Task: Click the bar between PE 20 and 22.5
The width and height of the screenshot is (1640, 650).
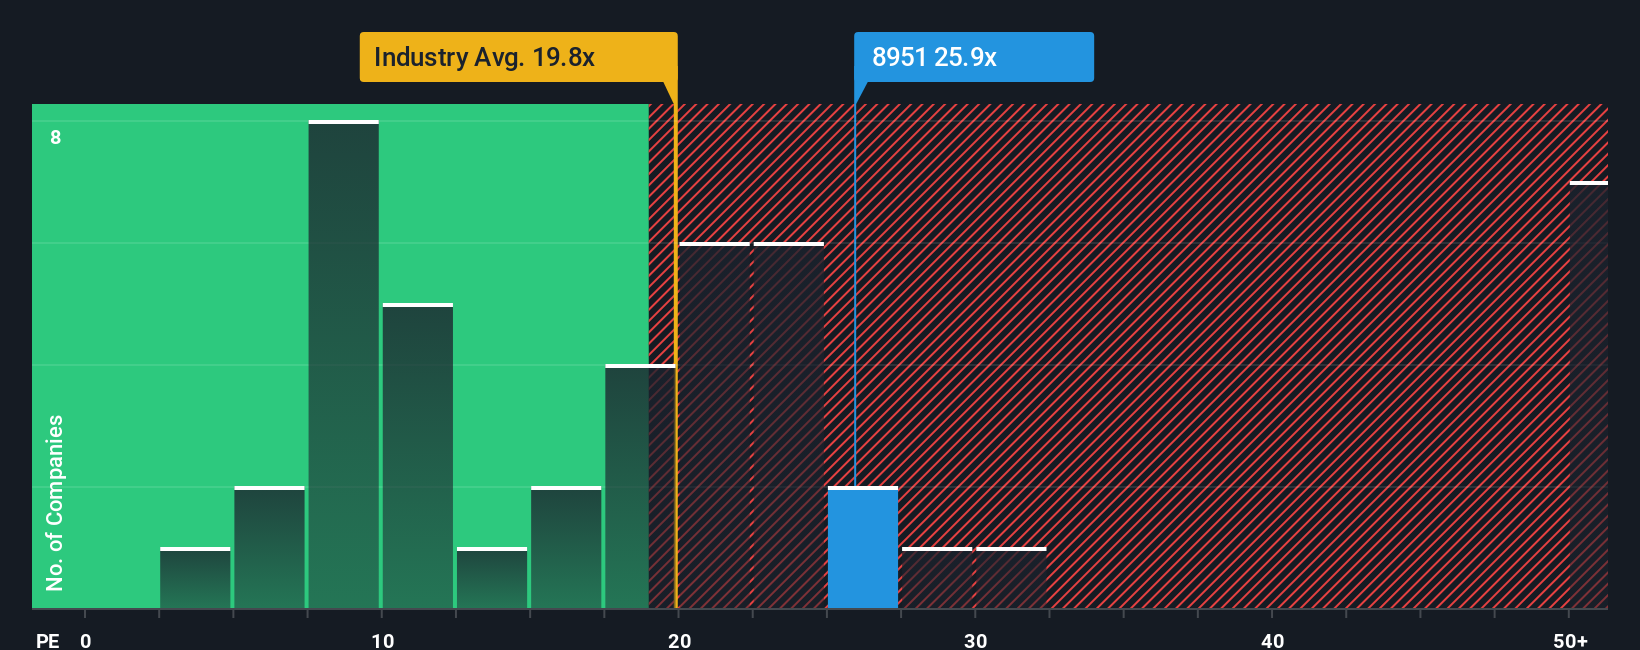Action: [x=714, y=425]
